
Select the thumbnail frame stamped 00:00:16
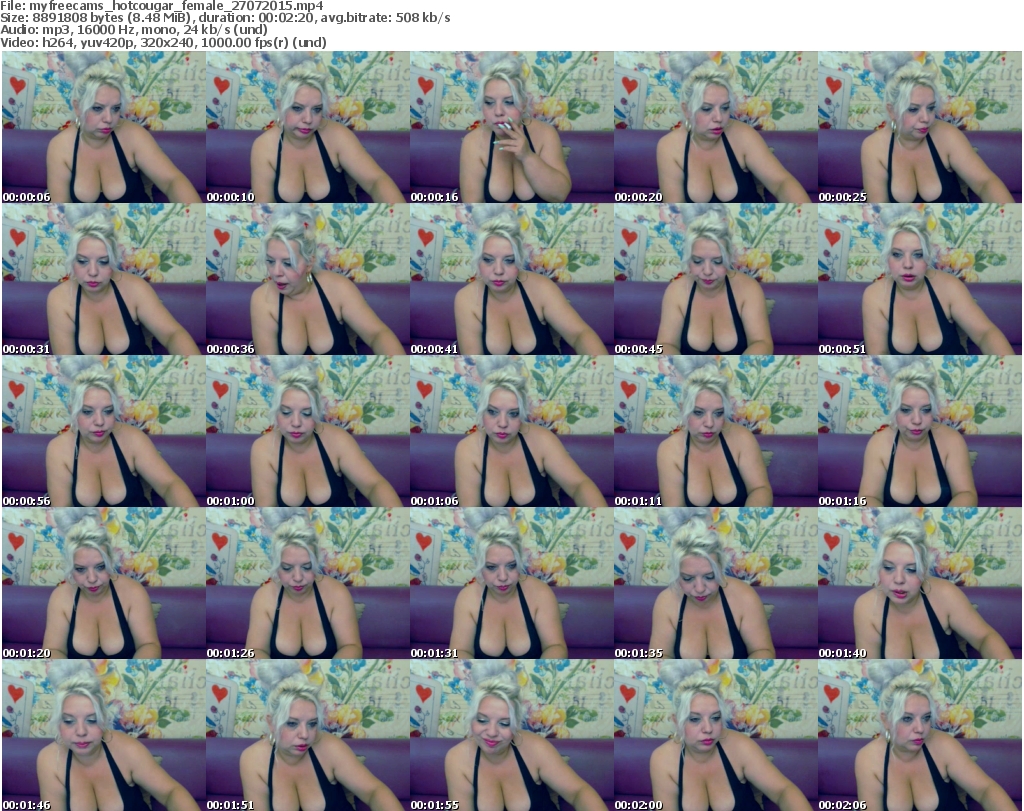(x=511, y=127)
